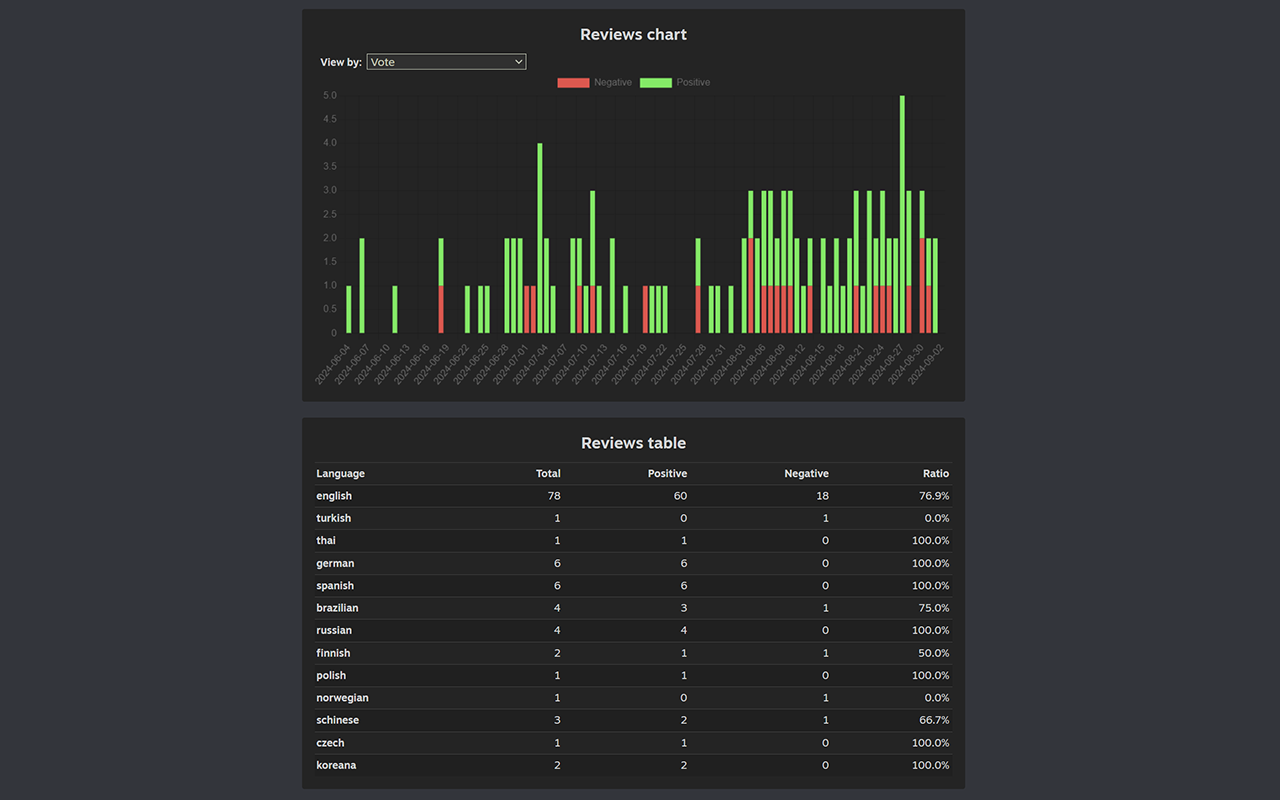Expand the Vote selection combo box

pyautogui.click(x=446, y=61)
